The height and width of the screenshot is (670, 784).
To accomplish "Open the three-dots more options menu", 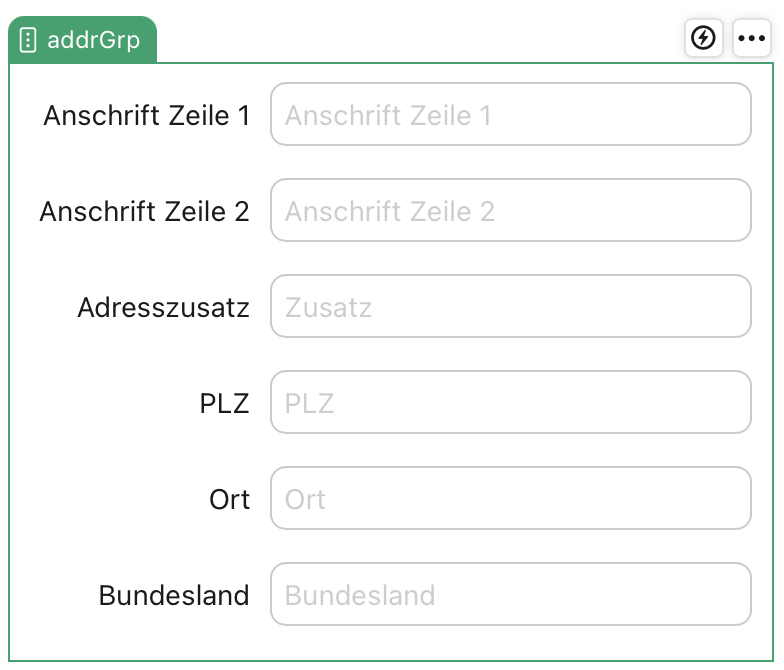I will [x=751, y=38].
